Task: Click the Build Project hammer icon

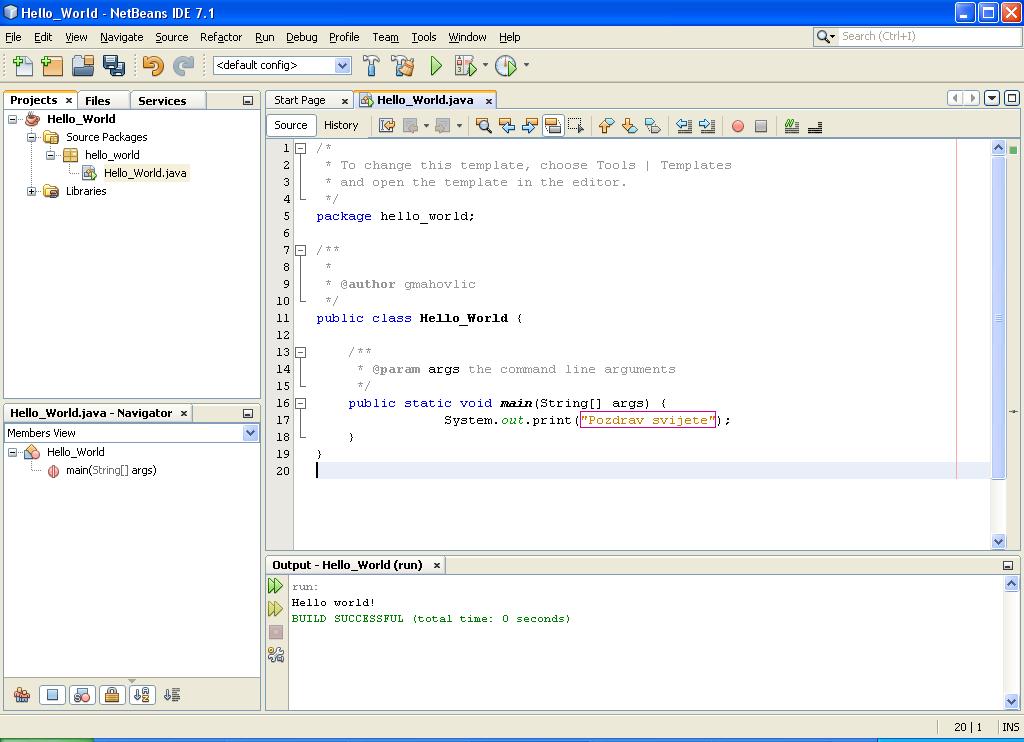Action: (x=371, y=66)
